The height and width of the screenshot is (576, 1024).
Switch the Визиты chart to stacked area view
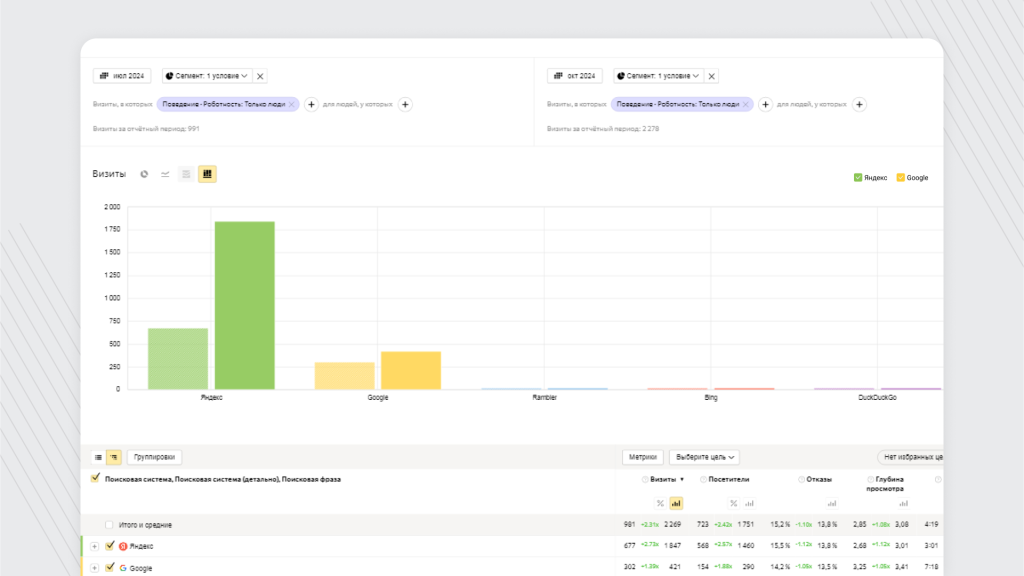click(186, 174)
